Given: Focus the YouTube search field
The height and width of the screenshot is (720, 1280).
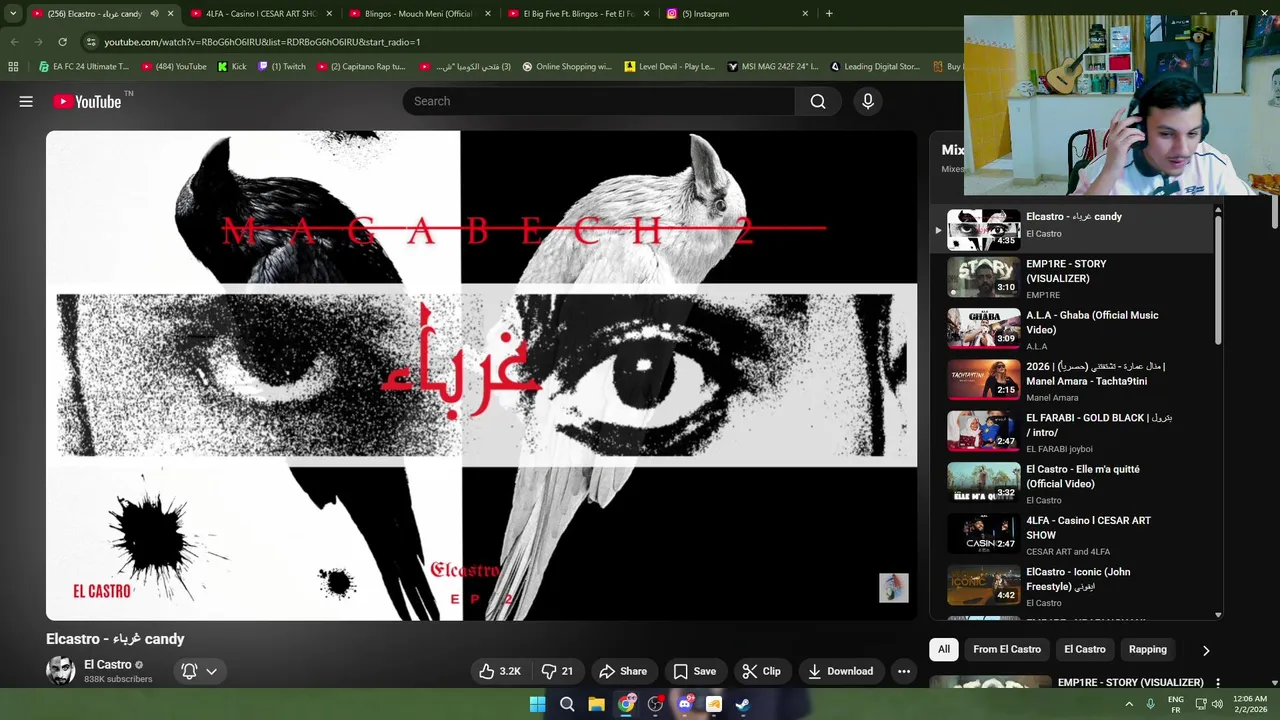Looking at the screenshot, I should coord(598,101).
